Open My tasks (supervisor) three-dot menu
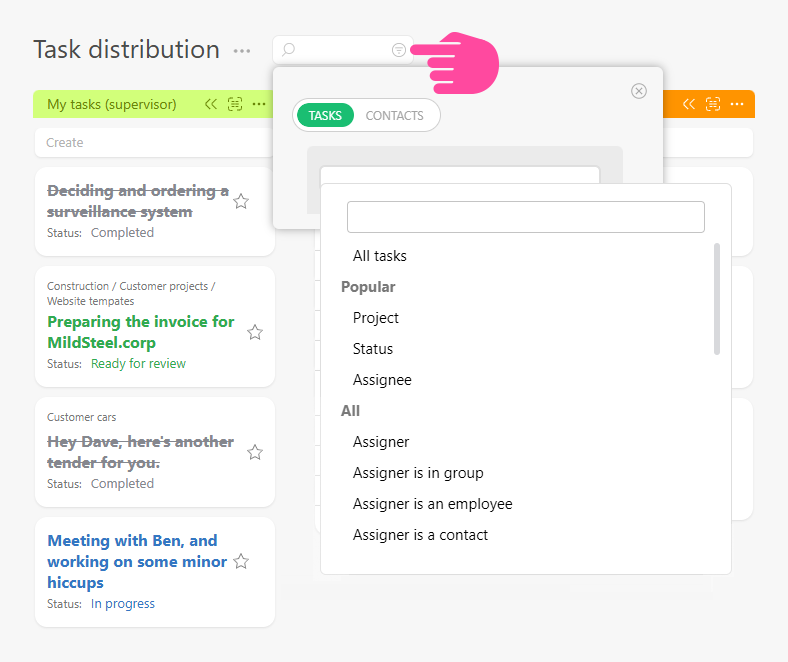 pos(259,104)
